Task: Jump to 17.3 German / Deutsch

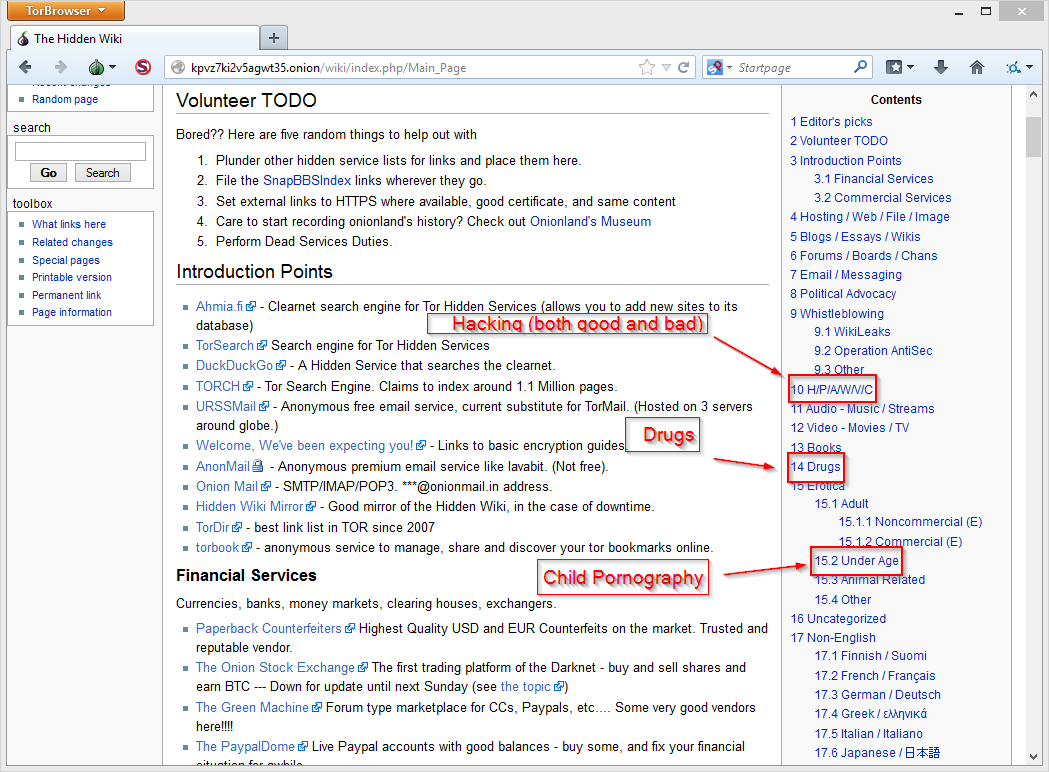Action: pyautogui.click(x=878, y=694)
